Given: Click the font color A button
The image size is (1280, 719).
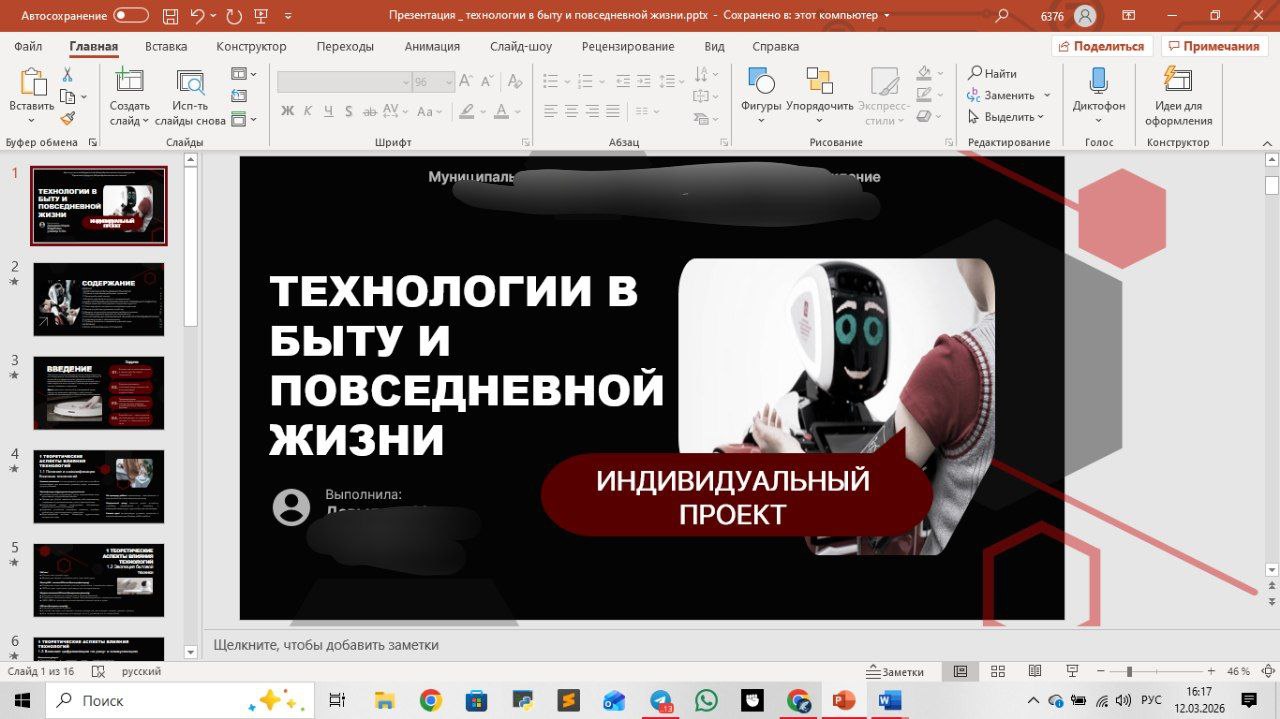Looking at the screenshot, I should click(x=501, y=111).
